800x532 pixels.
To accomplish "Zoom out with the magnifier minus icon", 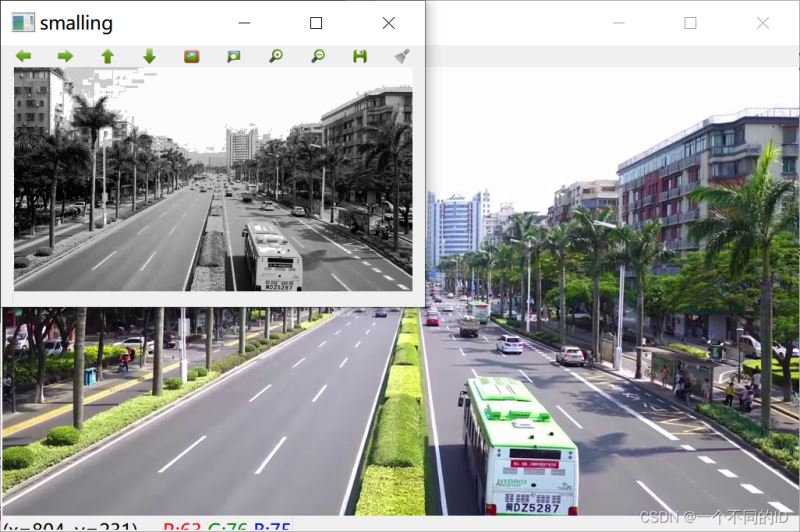I will pos(317,56).
